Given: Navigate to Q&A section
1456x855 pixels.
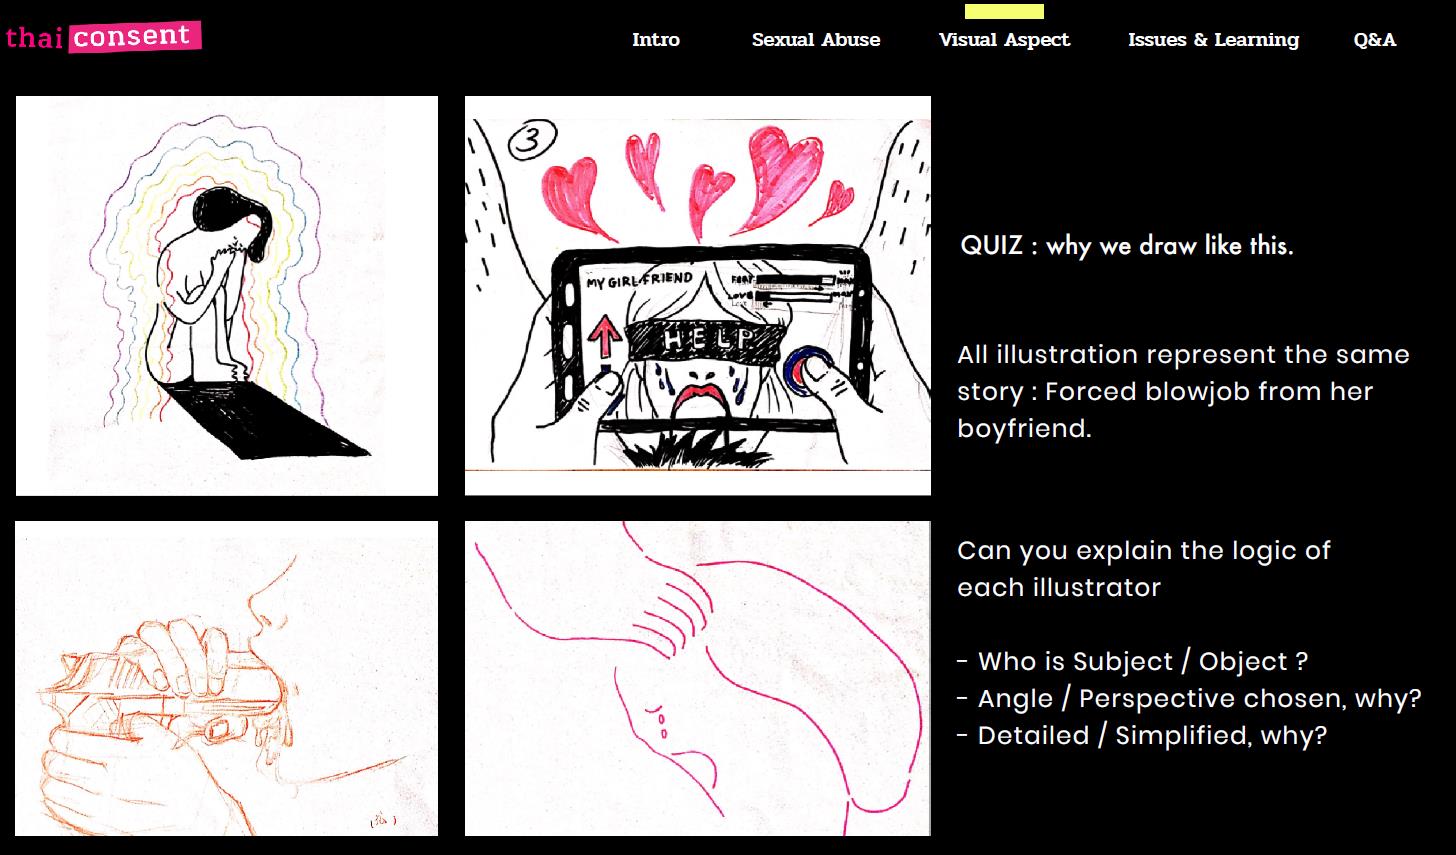Looking at the screenshot, I should click(x=1374, y=40).
